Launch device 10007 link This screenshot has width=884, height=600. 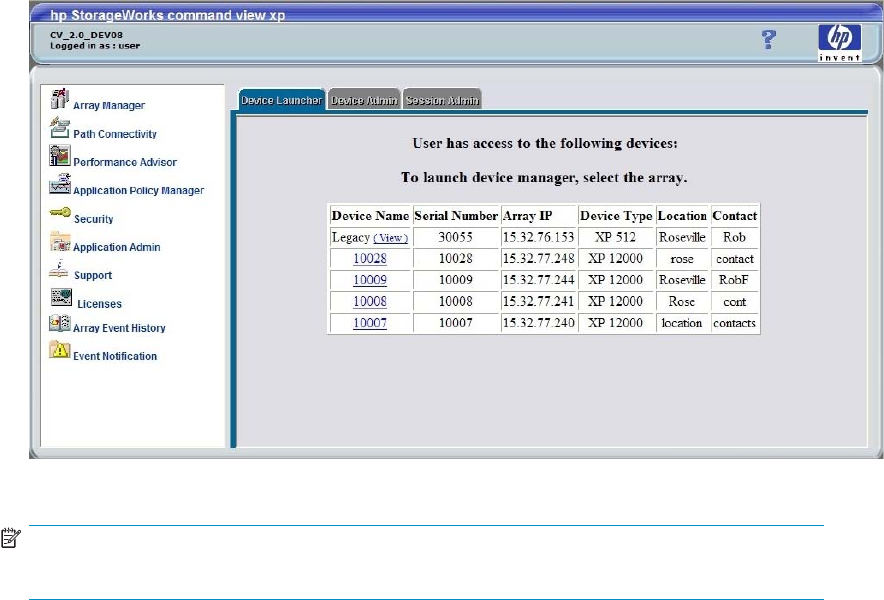[x=369, y=323]
